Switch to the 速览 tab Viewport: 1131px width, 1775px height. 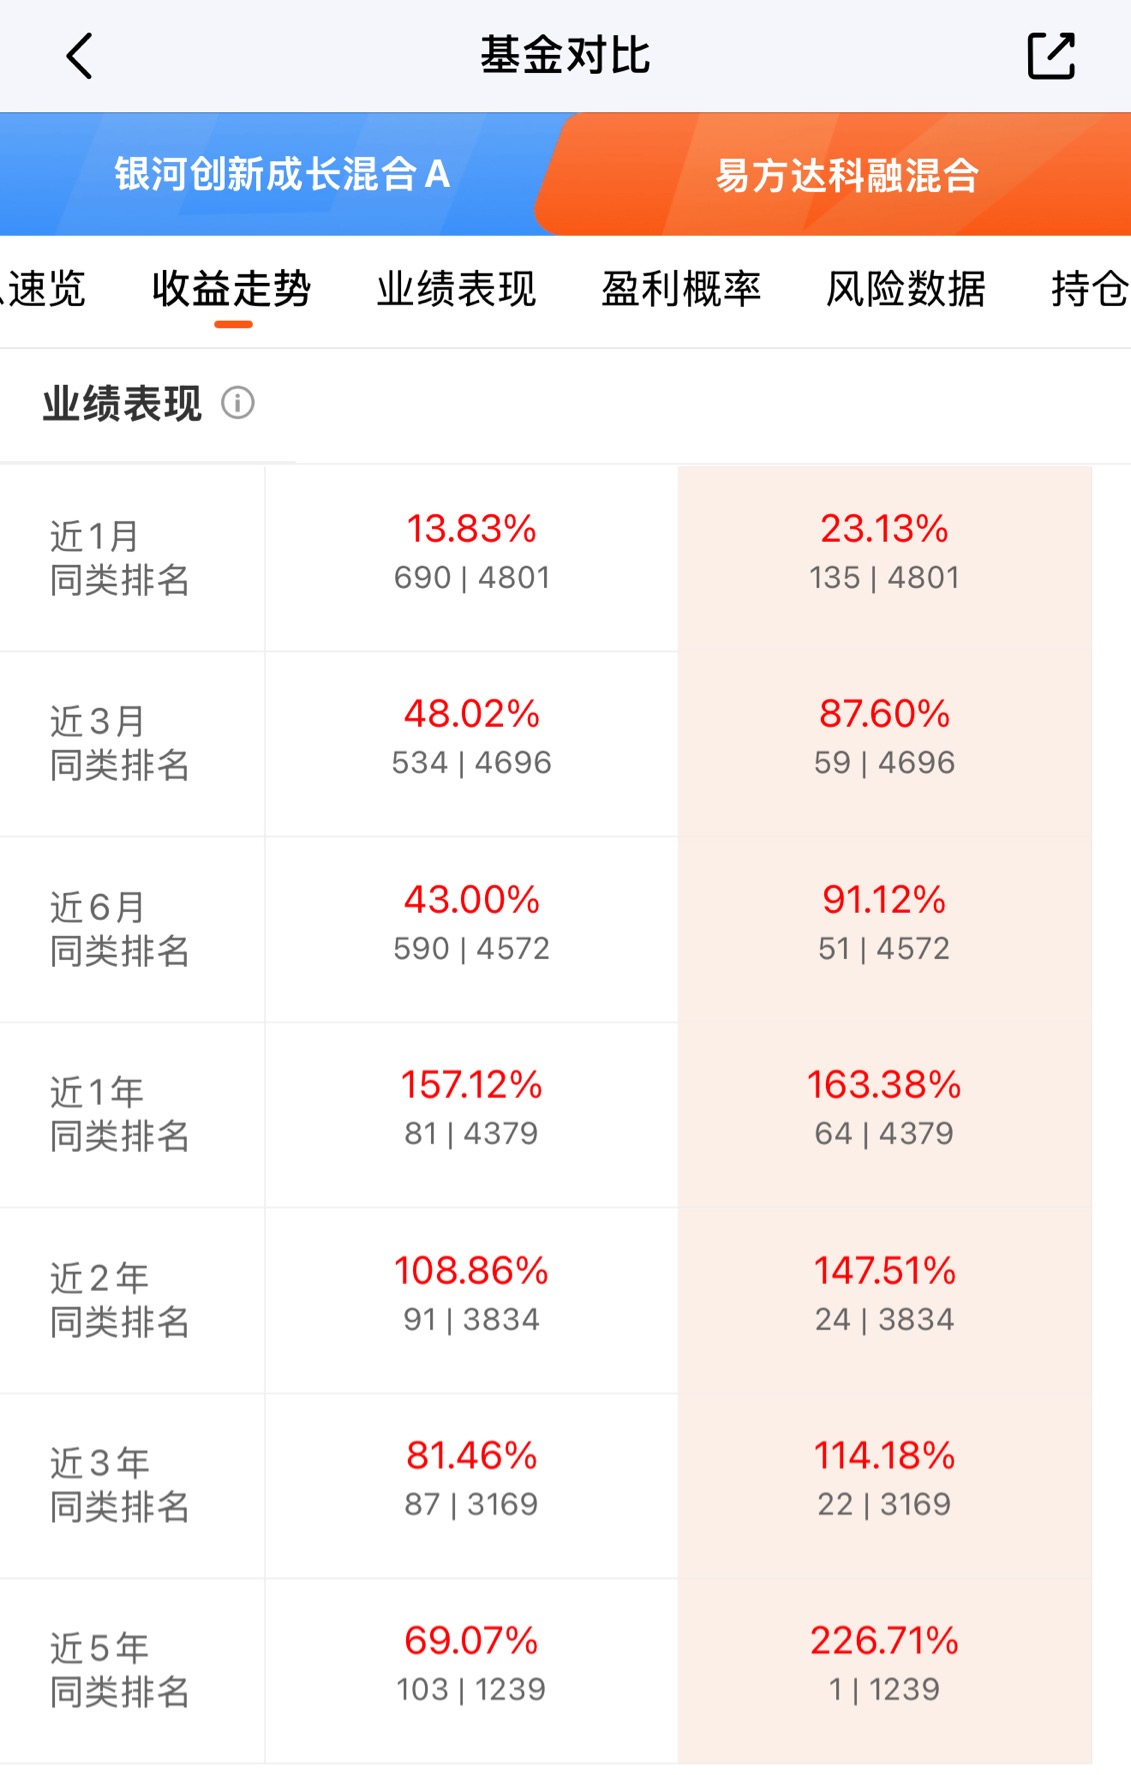point(44,289)
